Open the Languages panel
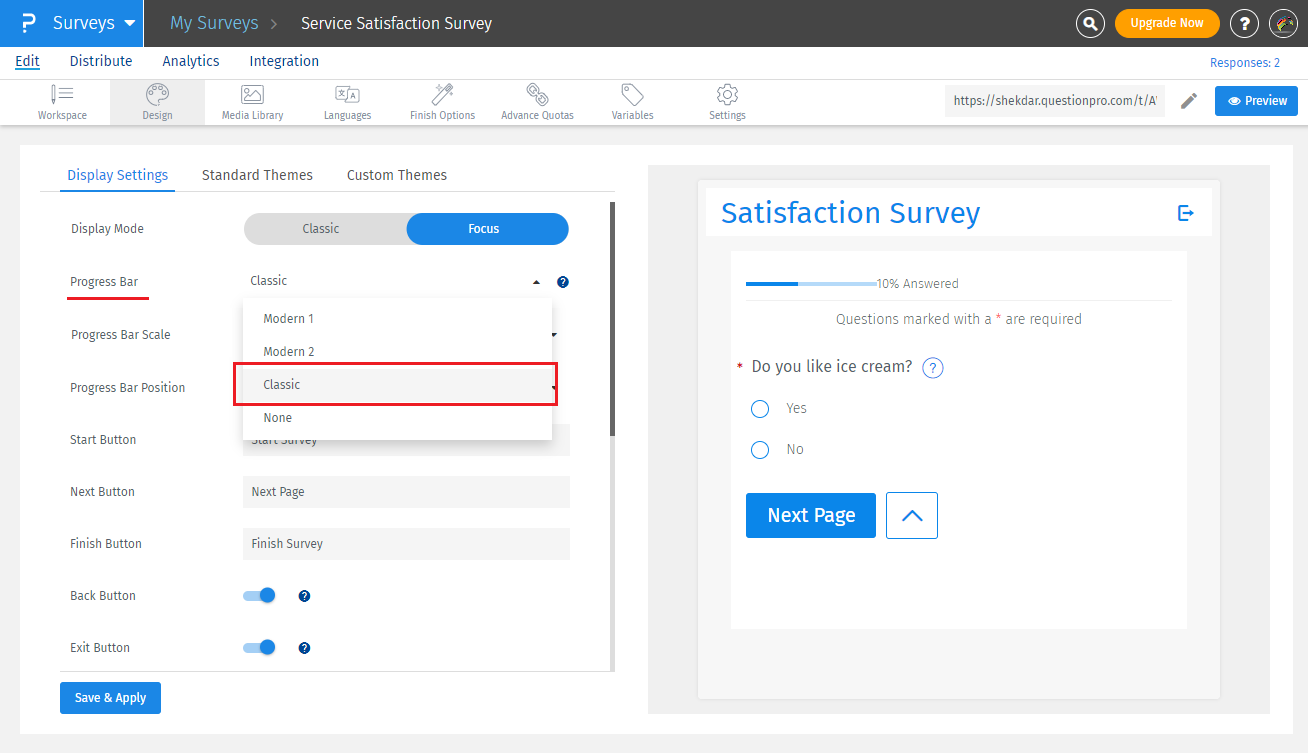This screenshot has height=753, width=1308. click(346, 101)
